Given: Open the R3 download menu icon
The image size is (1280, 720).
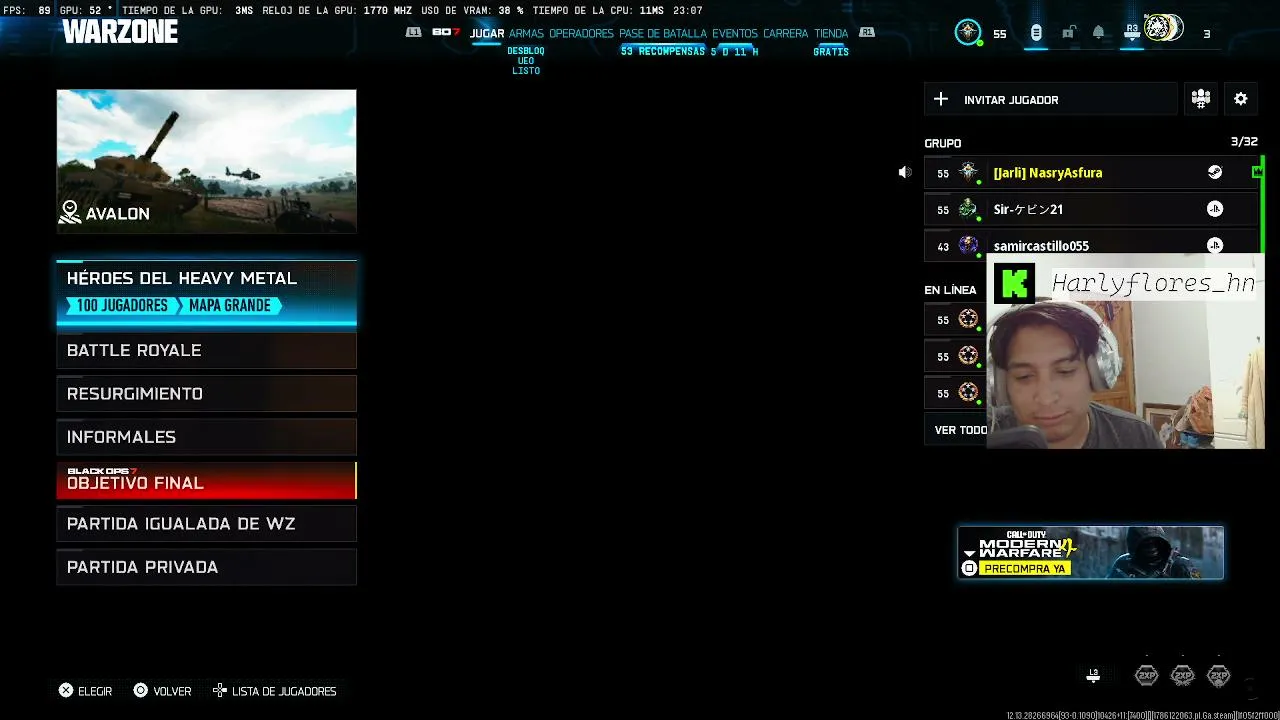Looking at the screenshot, I should [x=1132, y=33].
